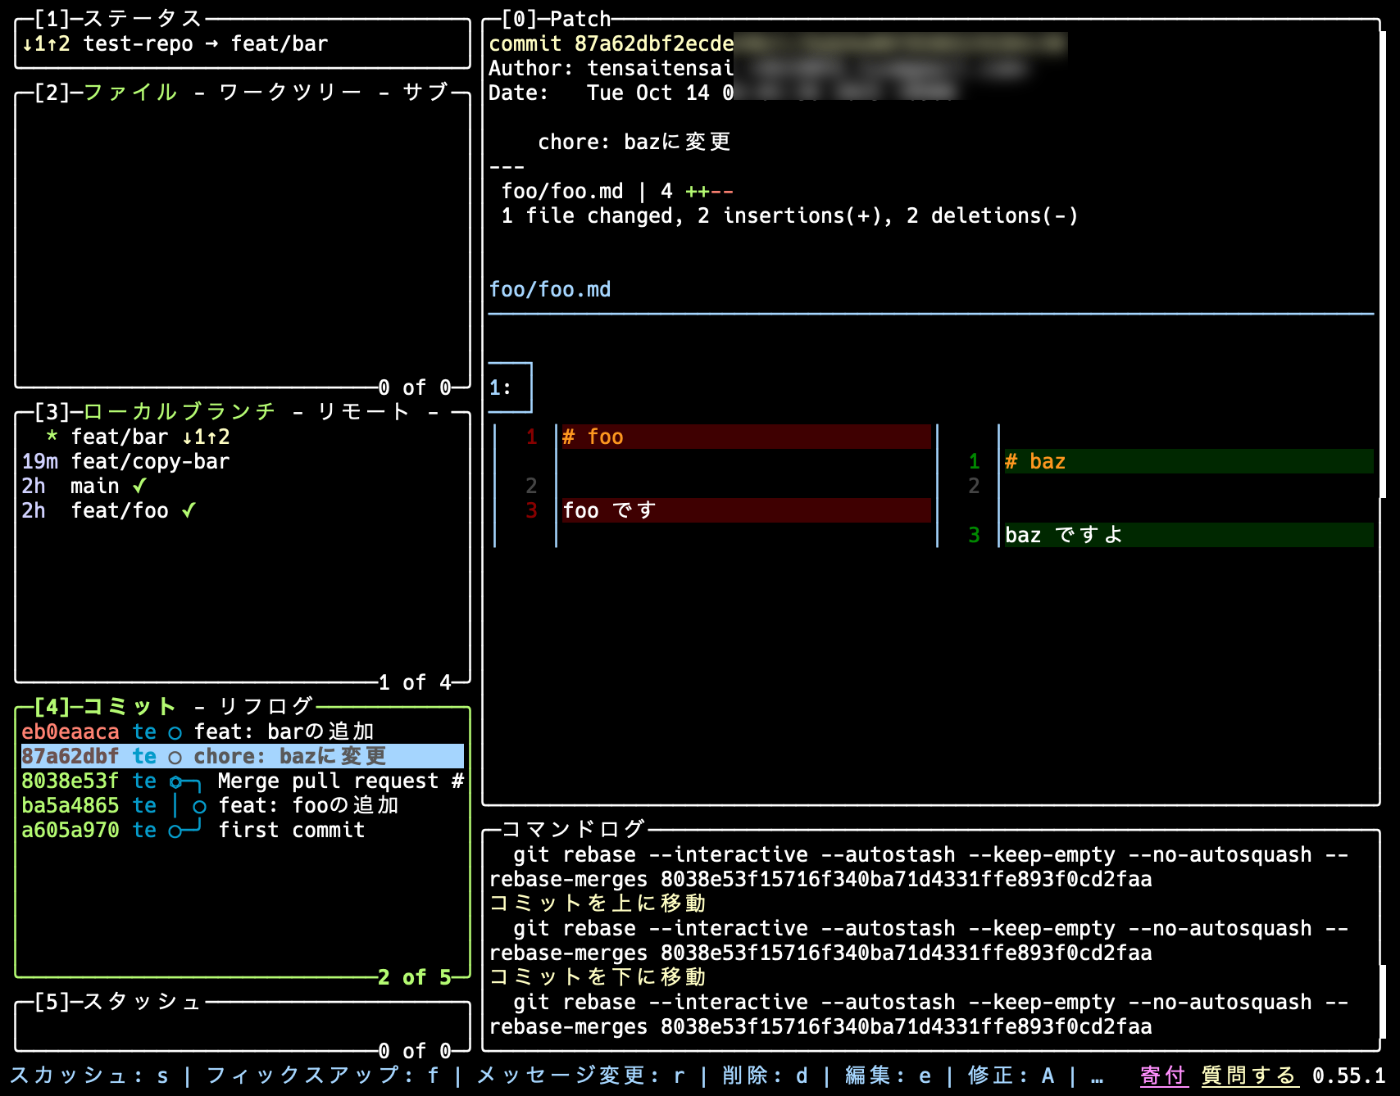Select the a605a970 first commit row
This screenshot has width=1400, height=1096.
[242, 830]
